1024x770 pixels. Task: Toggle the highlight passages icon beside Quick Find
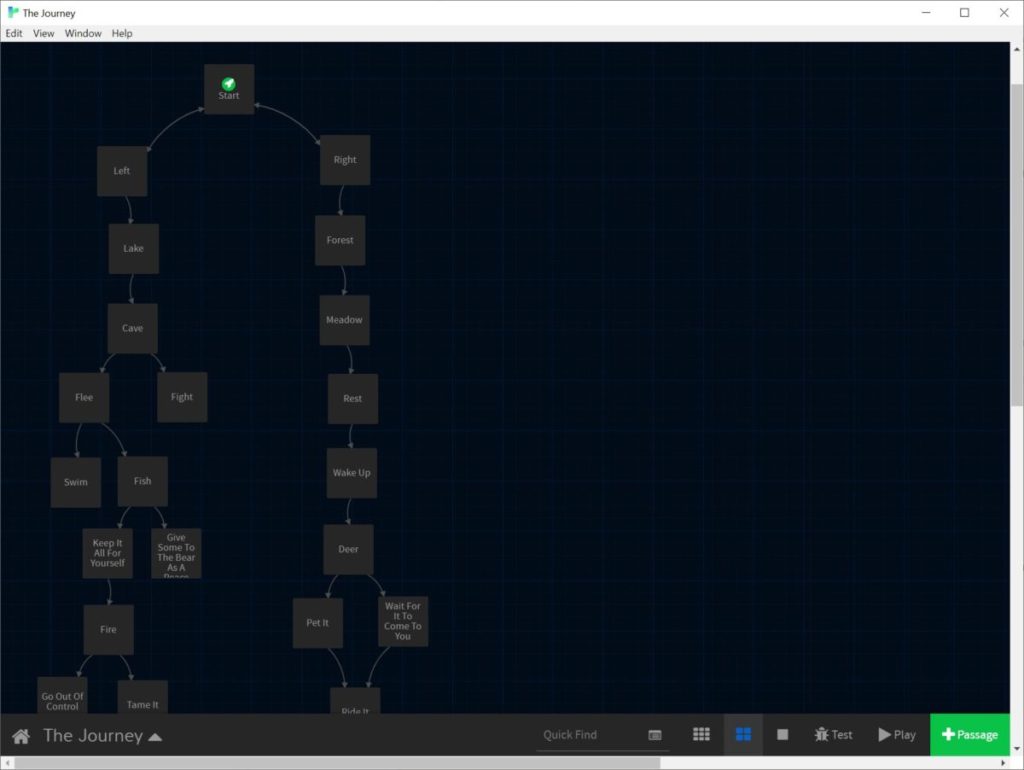pyautogui.click(x=655, y=735)
